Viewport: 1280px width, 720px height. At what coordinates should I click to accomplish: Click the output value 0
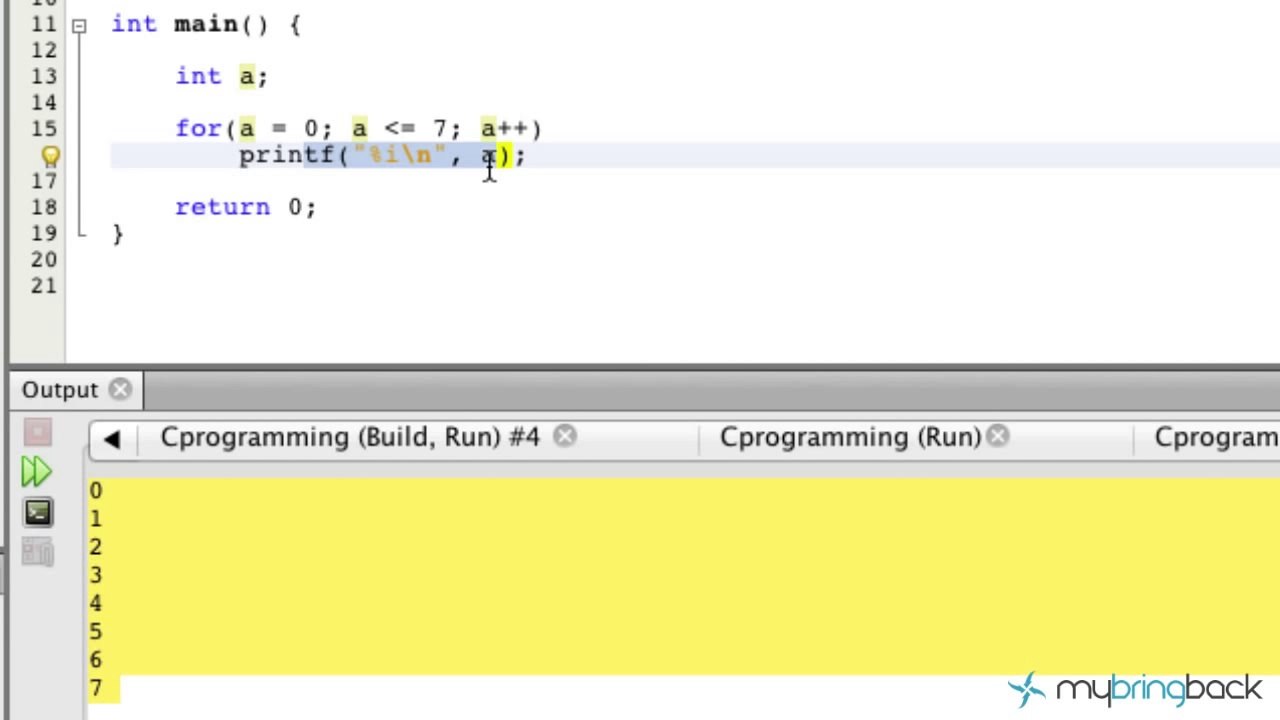(x=95, y=491)
